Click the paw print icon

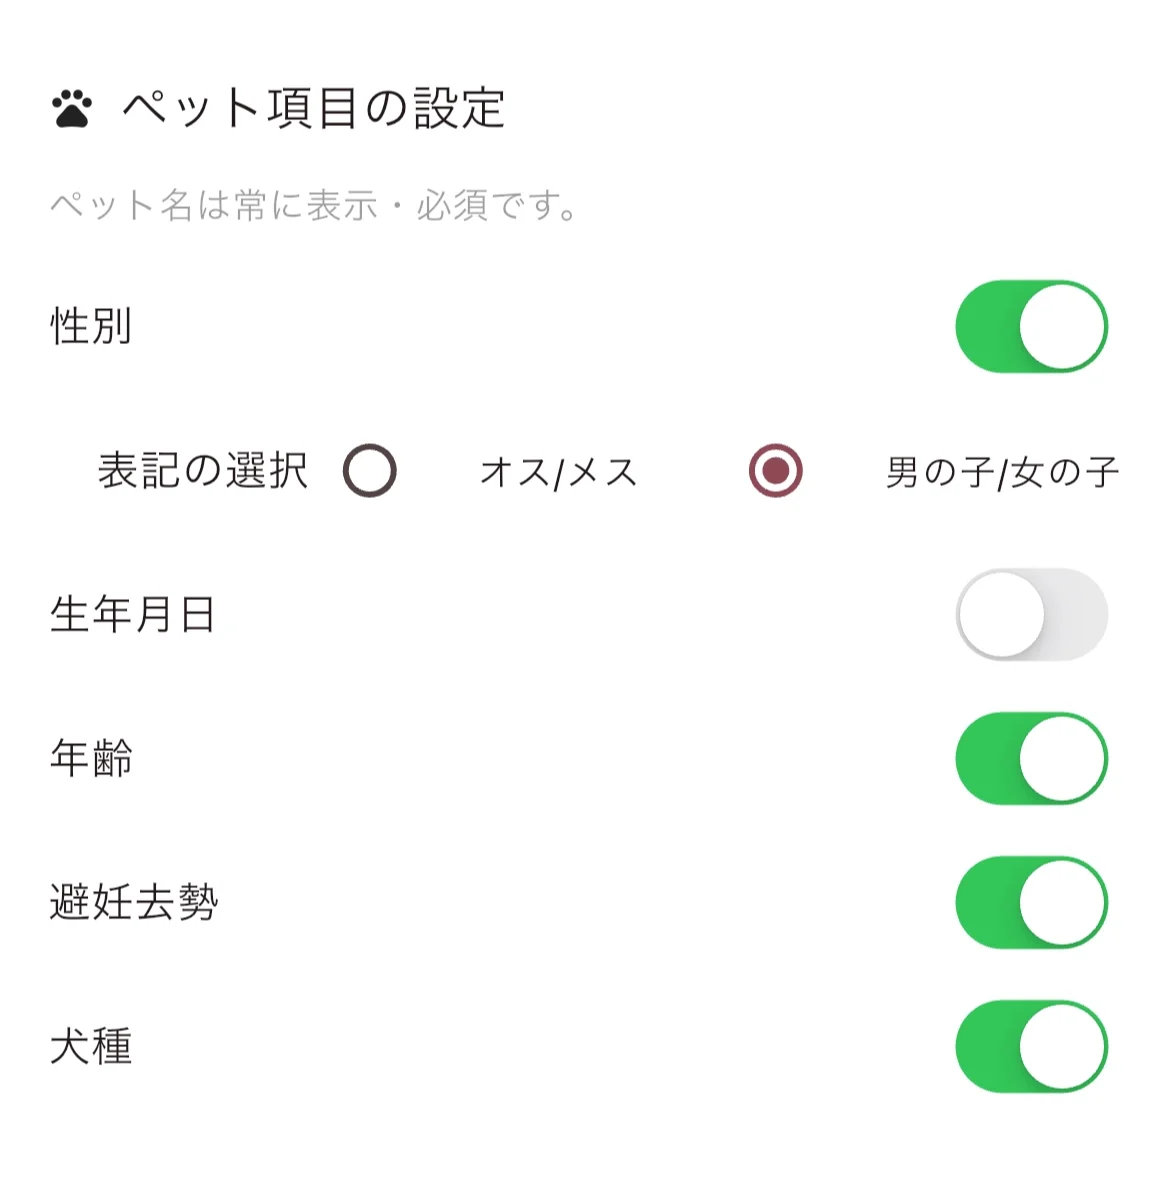[x=72, y=109]
